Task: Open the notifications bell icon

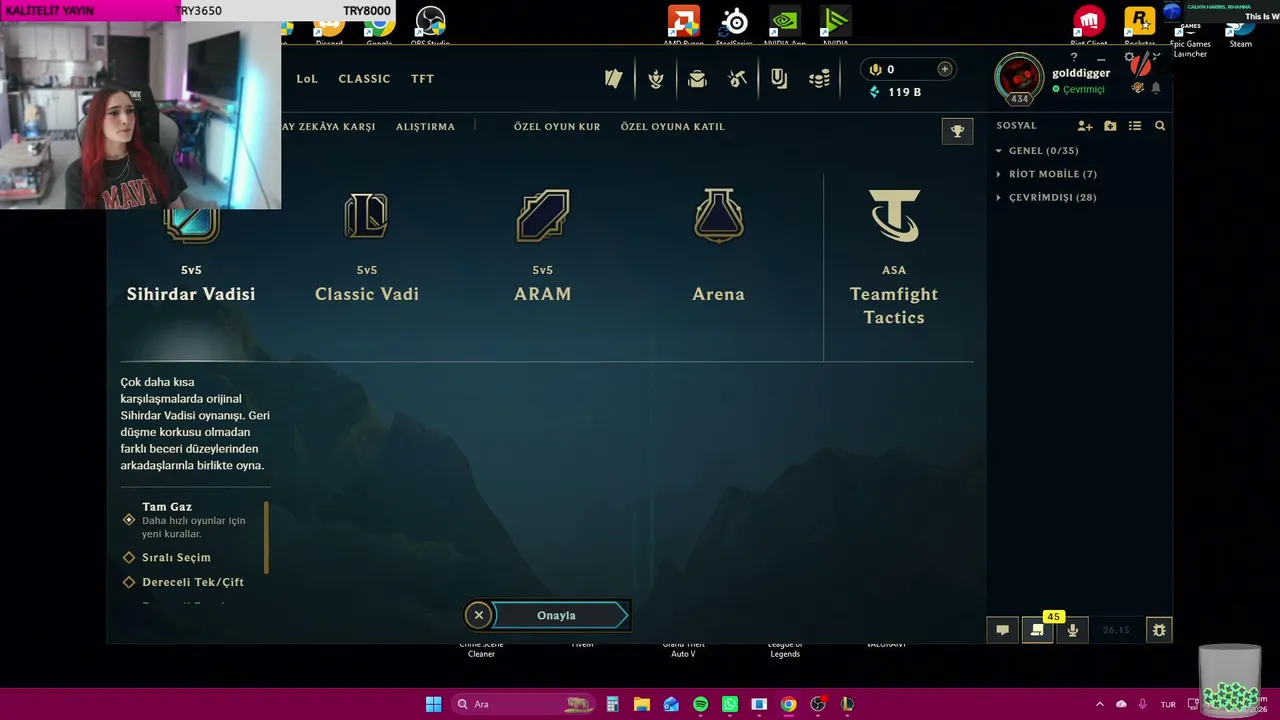Action: [1156, 88]
